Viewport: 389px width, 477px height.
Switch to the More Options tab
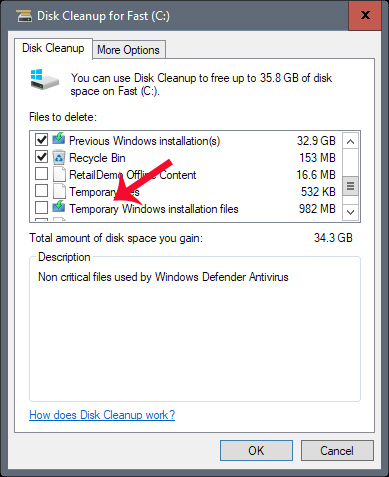128,50
